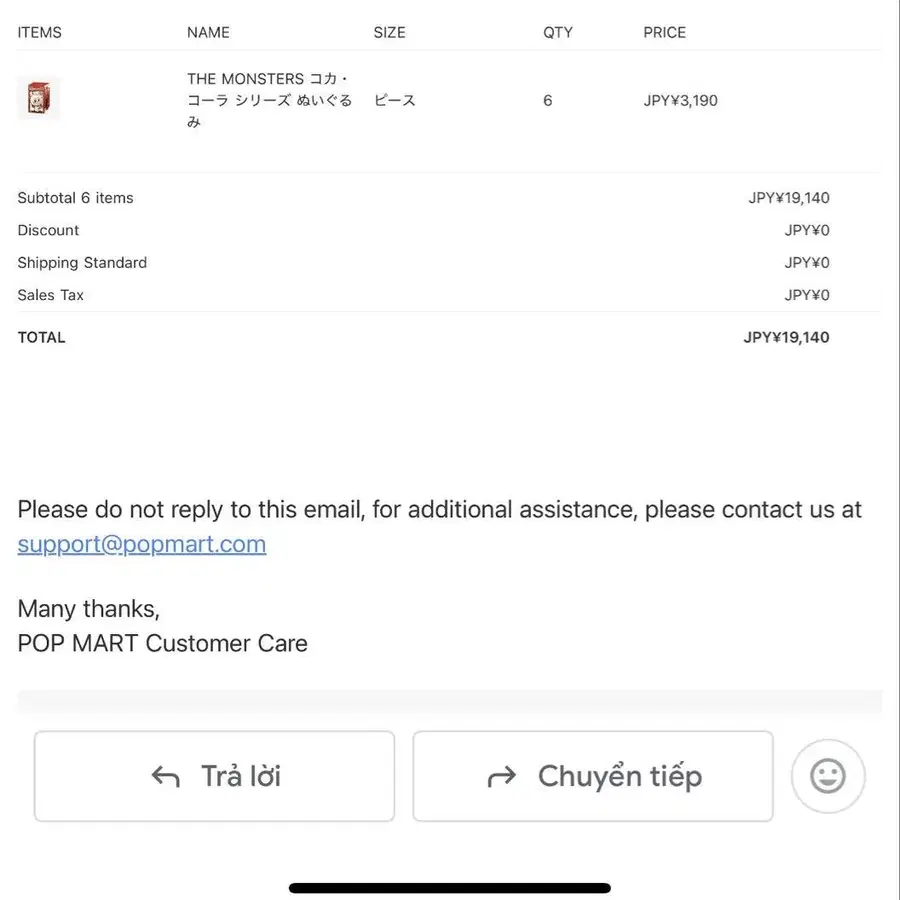
Task: Tap the Trả lời reply button
Action: (x=215, y=776)
